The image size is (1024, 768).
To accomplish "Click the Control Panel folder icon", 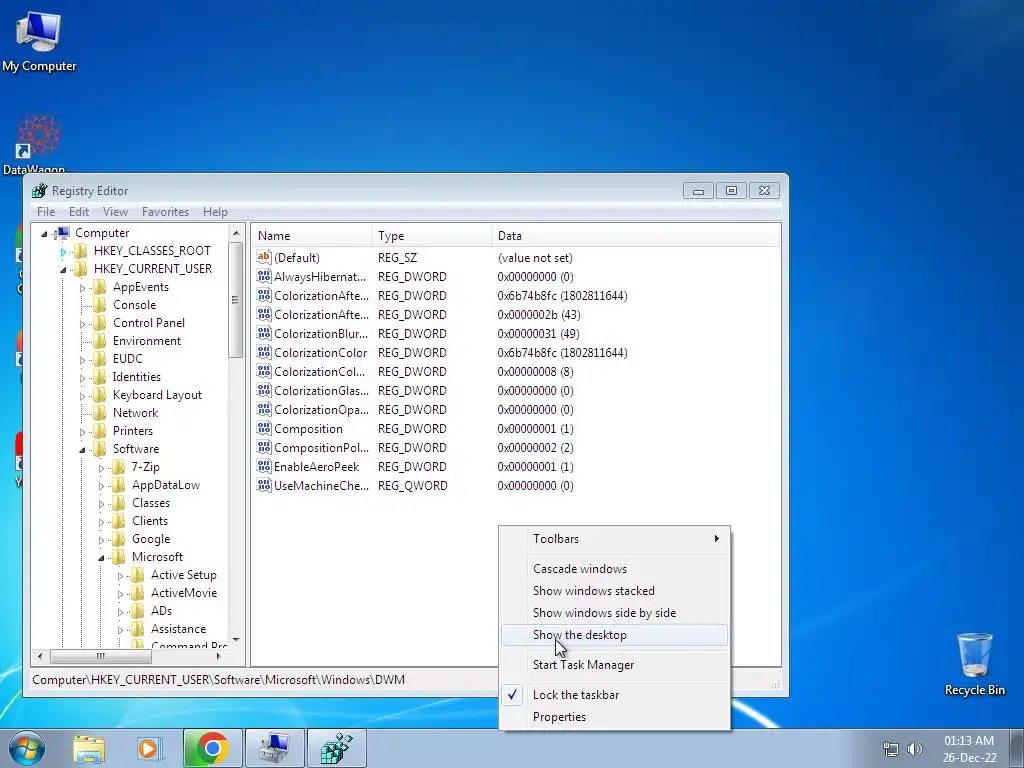I will point(99,323).
